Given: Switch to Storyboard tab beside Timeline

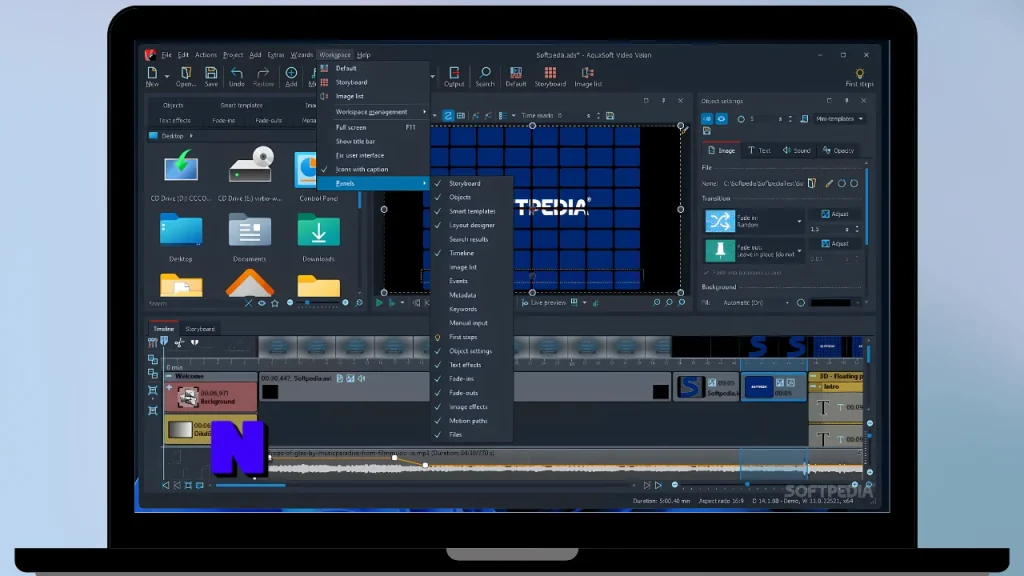Looking at the screenshot, I should [200, 329].
